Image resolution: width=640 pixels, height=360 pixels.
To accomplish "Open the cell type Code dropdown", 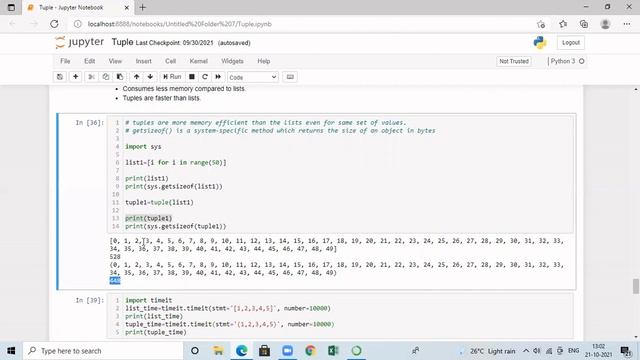I will pos(253,77).
